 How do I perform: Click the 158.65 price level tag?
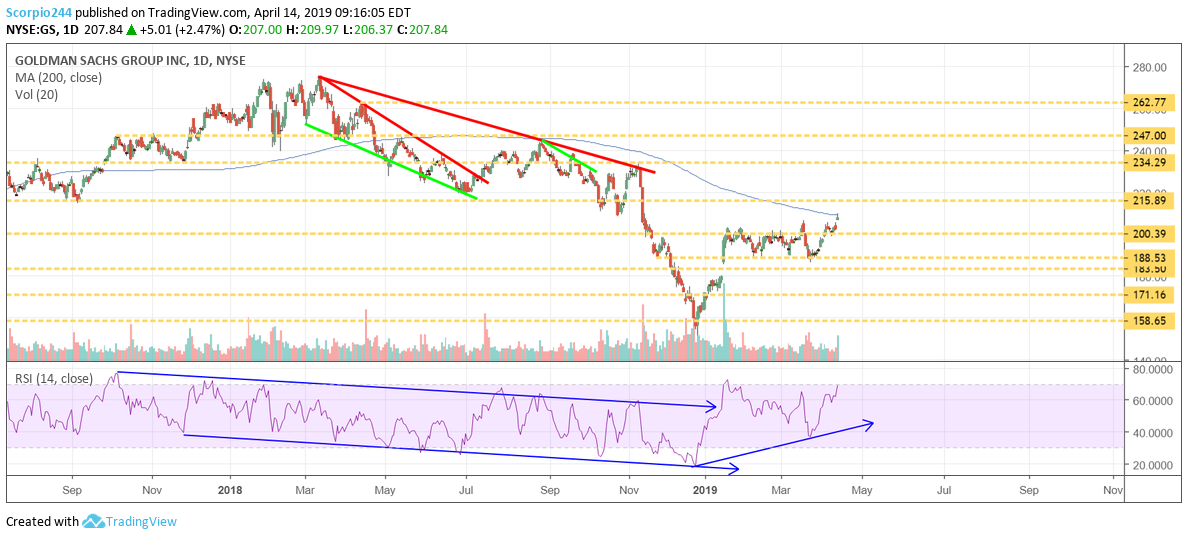(1150, 321)
